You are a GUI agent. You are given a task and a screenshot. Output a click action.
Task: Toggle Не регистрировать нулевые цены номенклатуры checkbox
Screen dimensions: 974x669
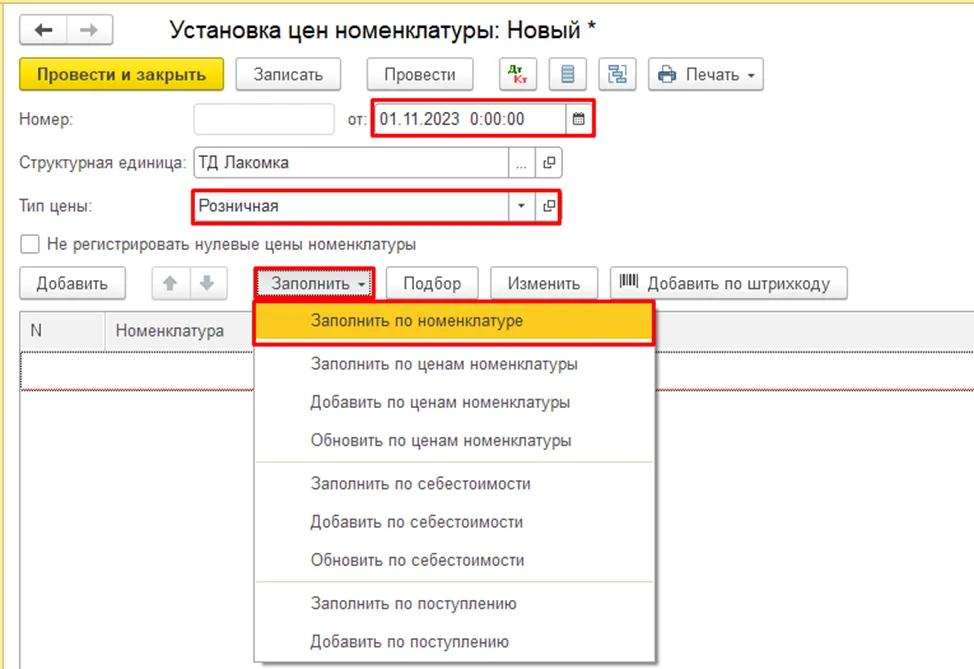pos(30,244)
